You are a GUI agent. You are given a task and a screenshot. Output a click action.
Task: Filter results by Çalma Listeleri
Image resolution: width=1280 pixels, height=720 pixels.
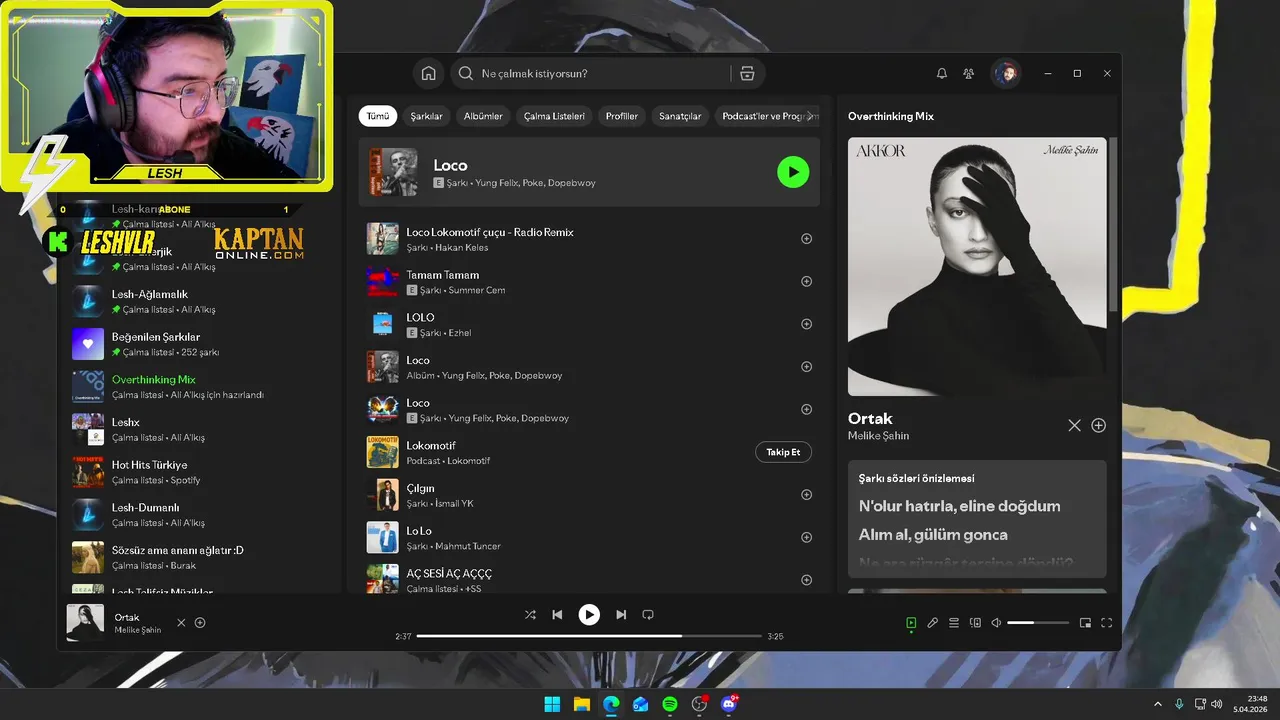[x=554, y=116]
